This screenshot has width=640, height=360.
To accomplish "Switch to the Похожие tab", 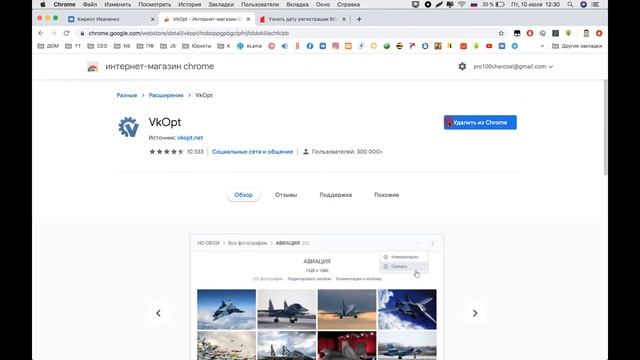I will point(387,195).
